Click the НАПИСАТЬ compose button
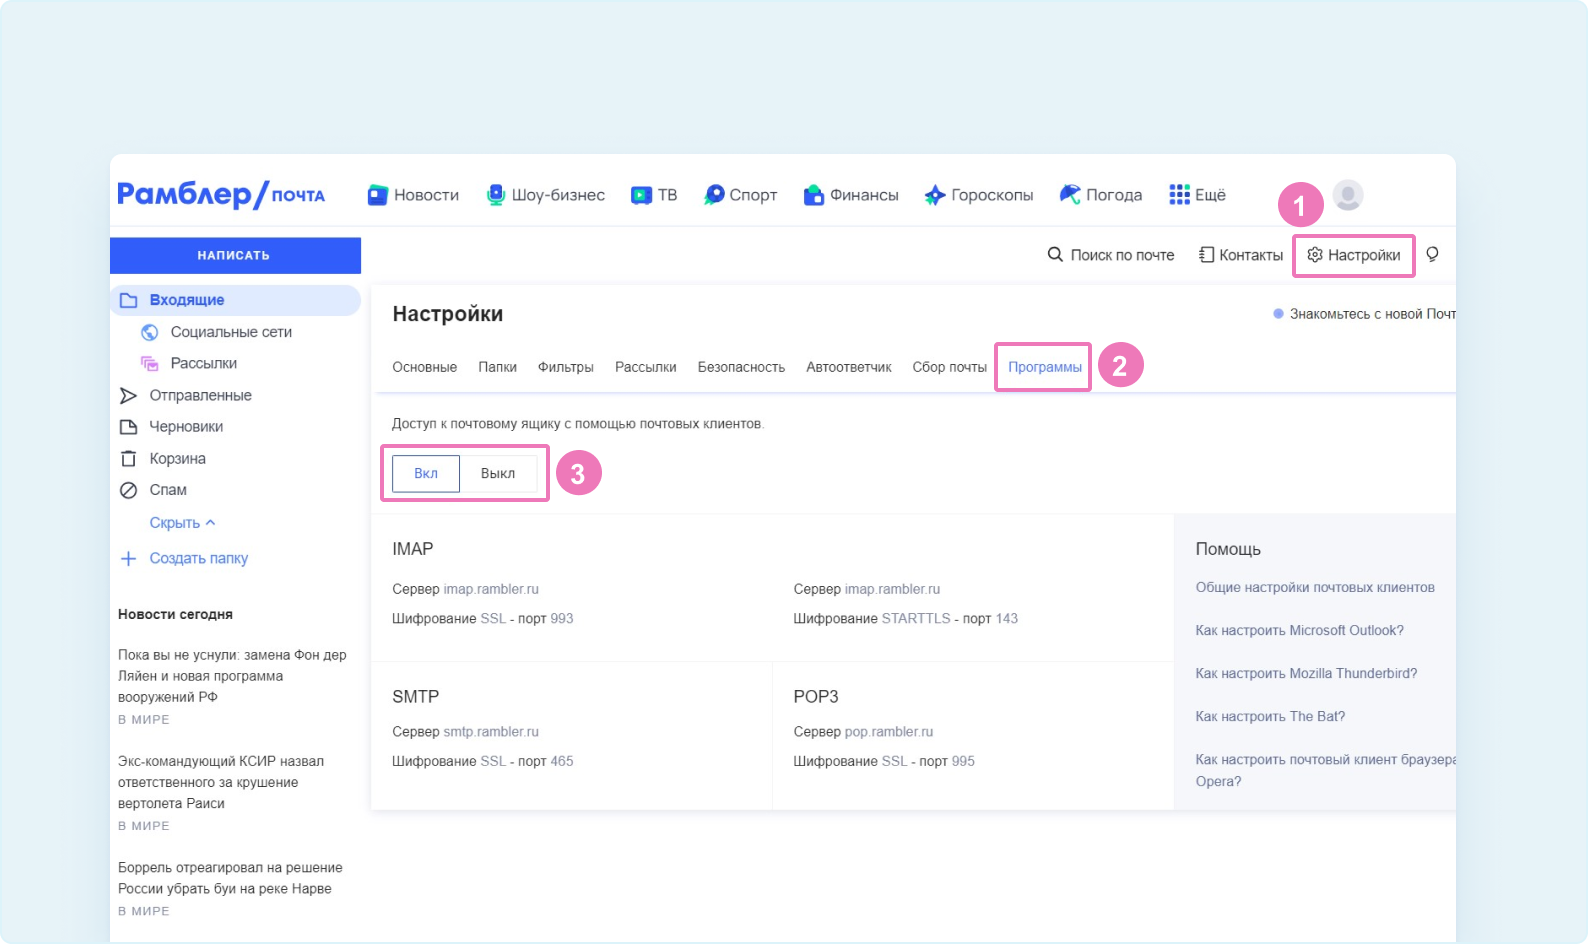The height and width of the screenshot is (944, 1588). [x=235, y=255]
